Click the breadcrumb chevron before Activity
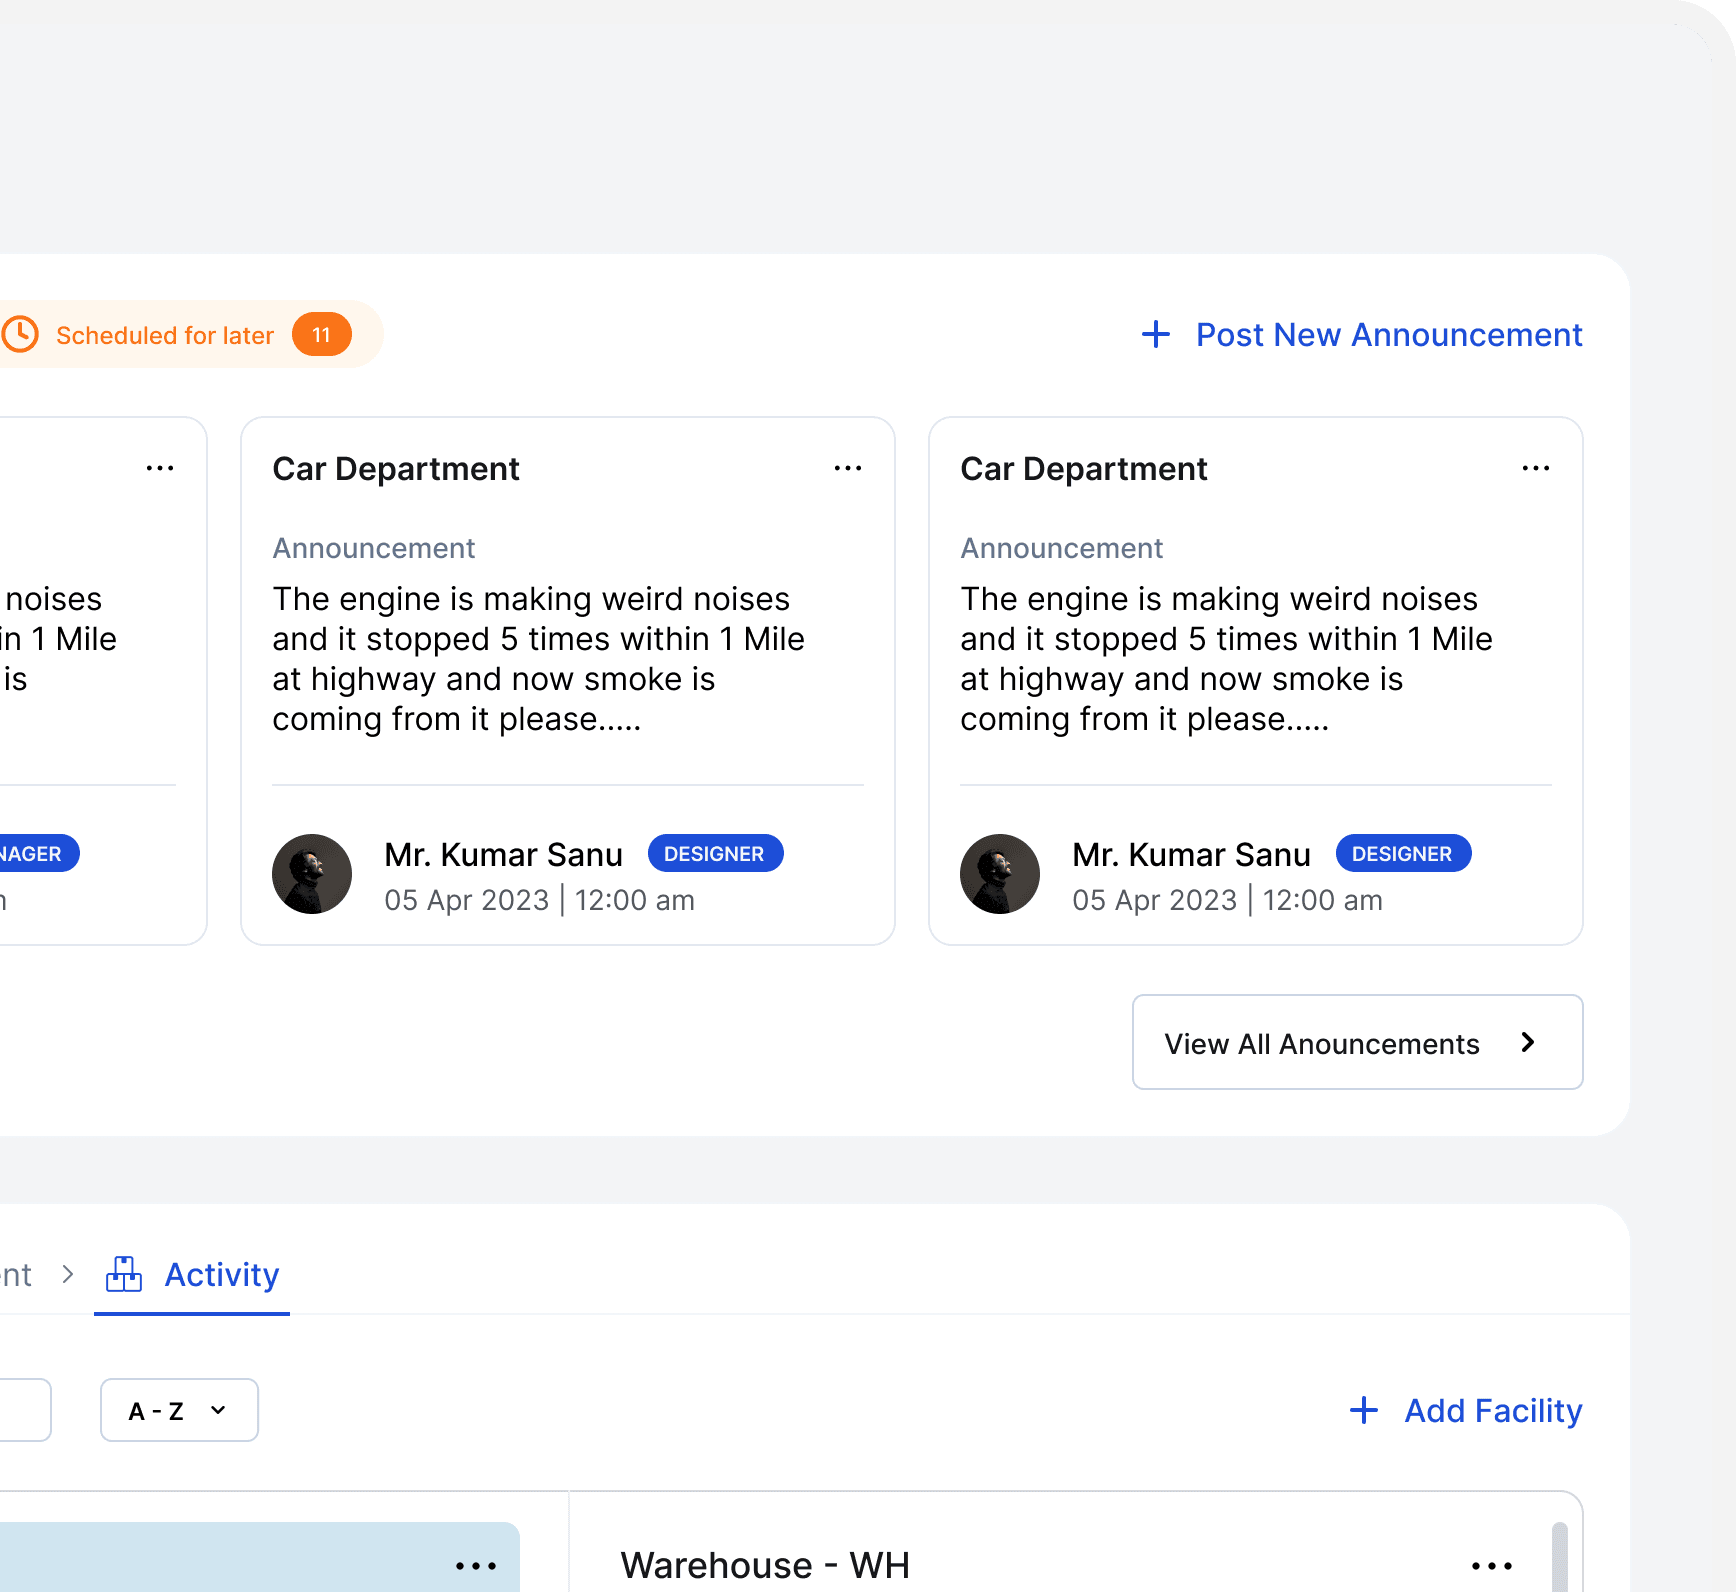 point(68,1275)
